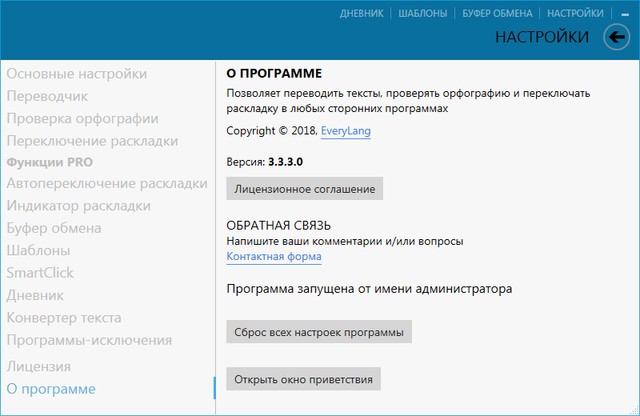The width and height of the screenshot is (640, 416).
Task: Click Открыть окно приветствия button
Action: 303,379
